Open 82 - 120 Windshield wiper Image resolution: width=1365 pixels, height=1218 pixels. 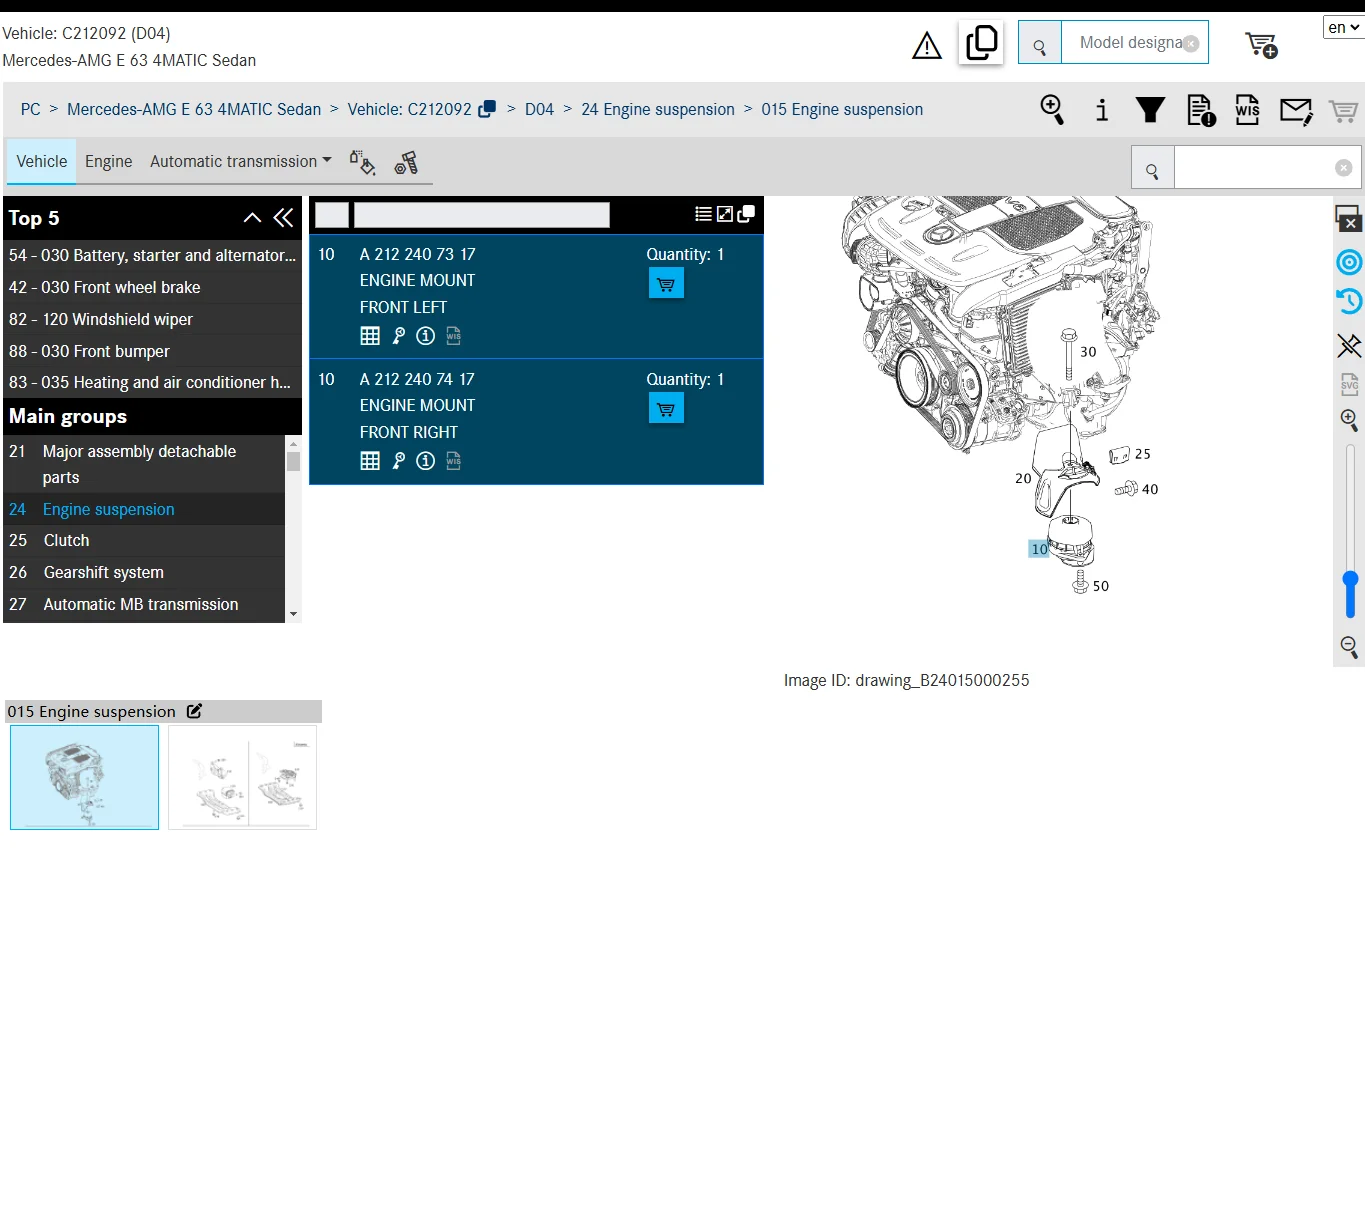pos(152,320)
